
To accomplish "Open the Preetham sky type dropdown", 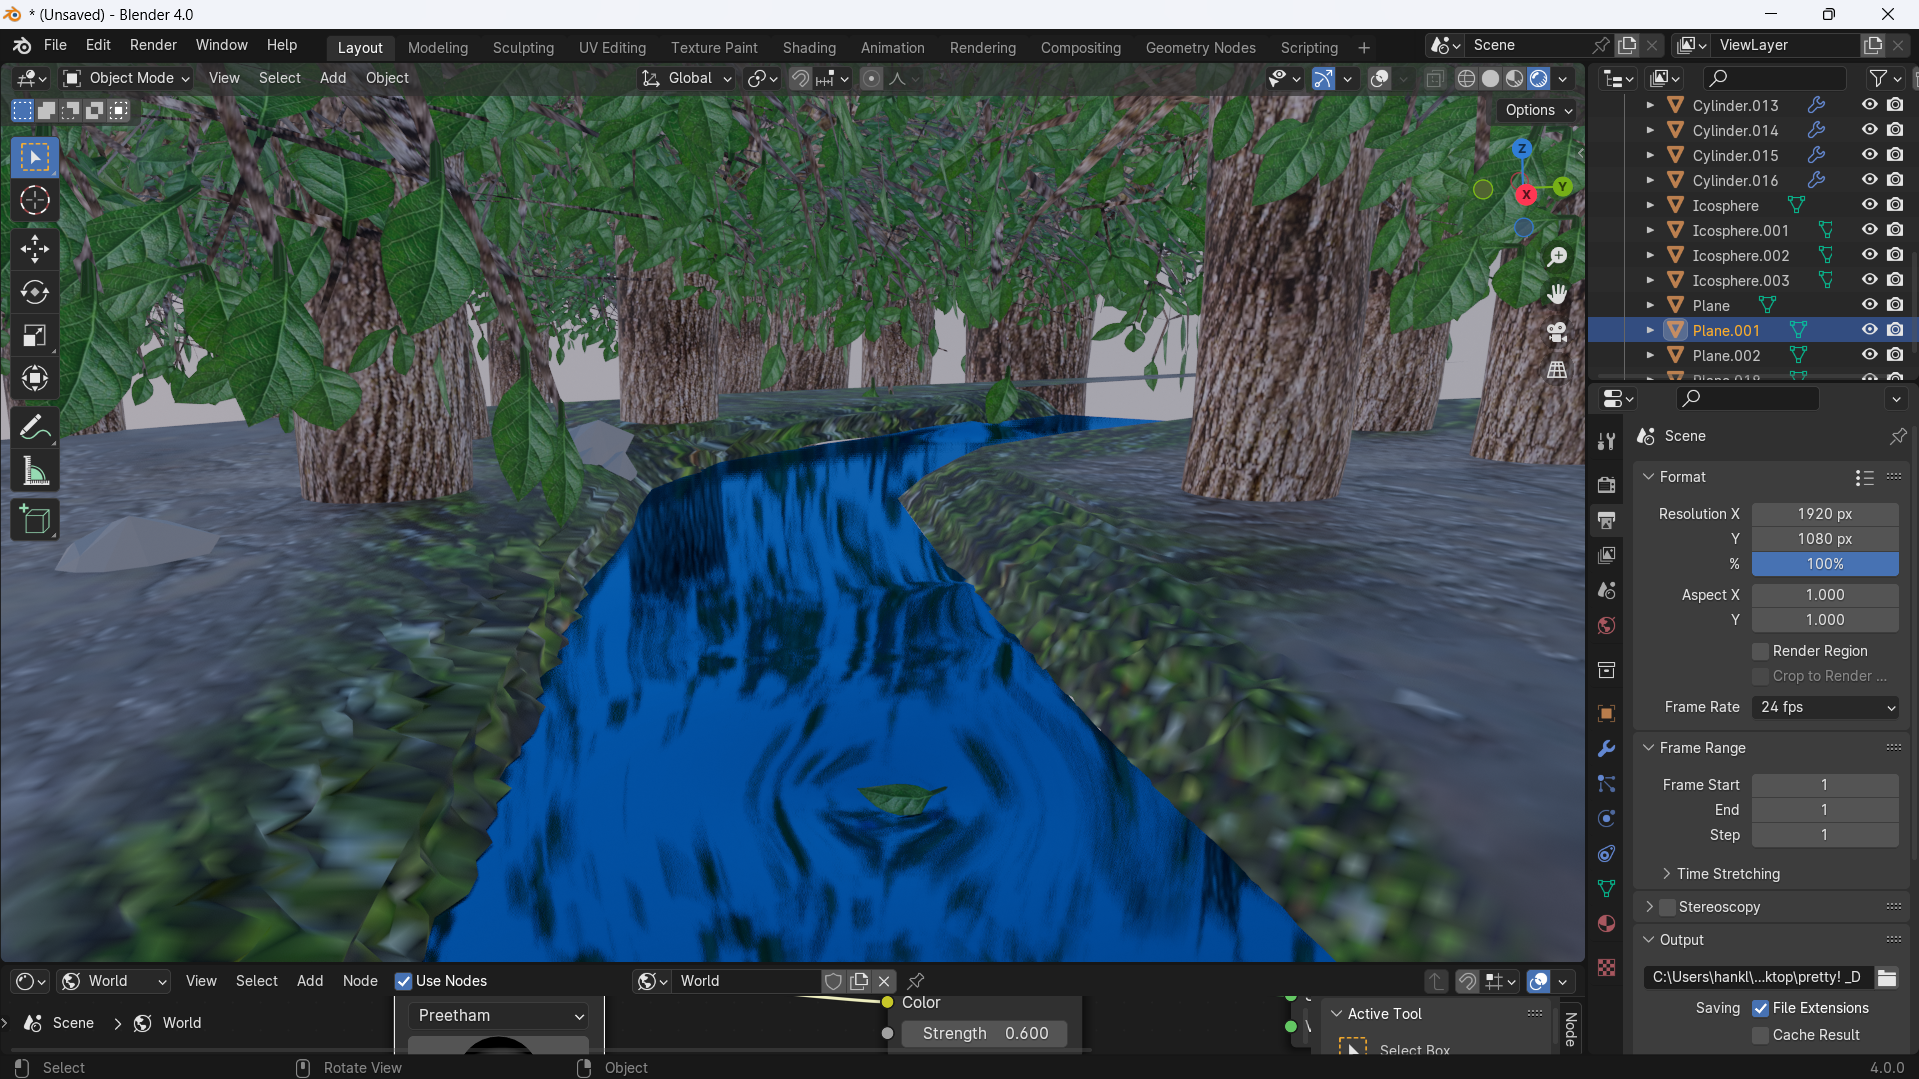I will tap(498, 1015).
